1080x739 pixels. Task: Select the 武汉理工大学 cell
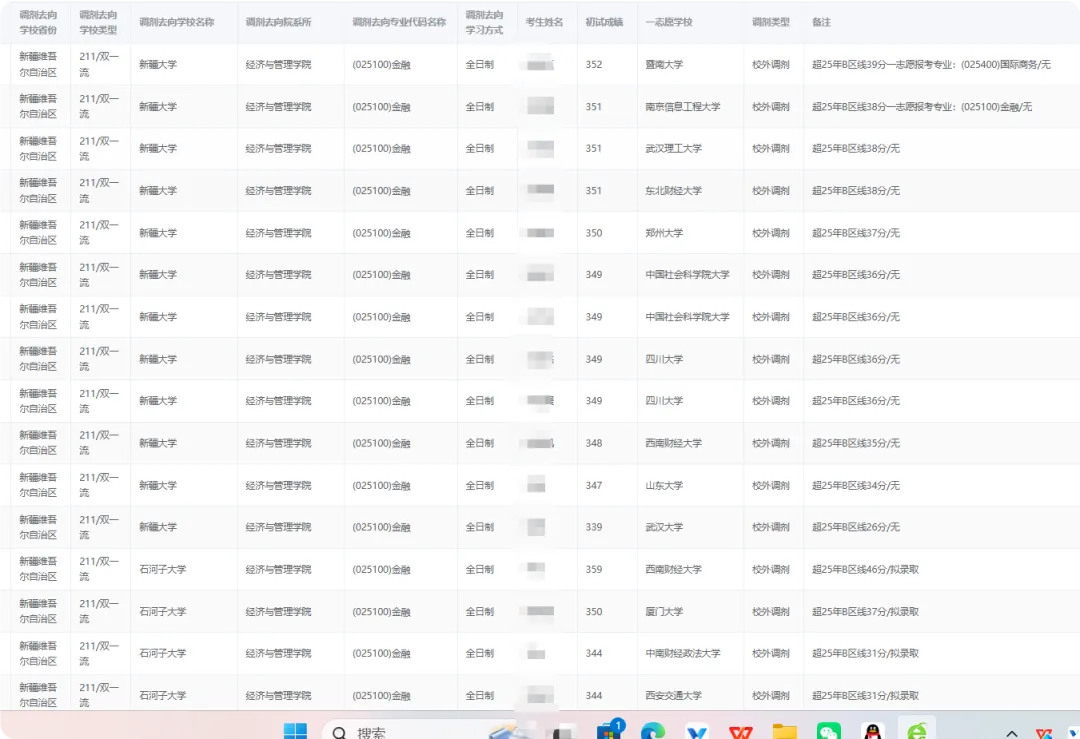click(673, 149)
